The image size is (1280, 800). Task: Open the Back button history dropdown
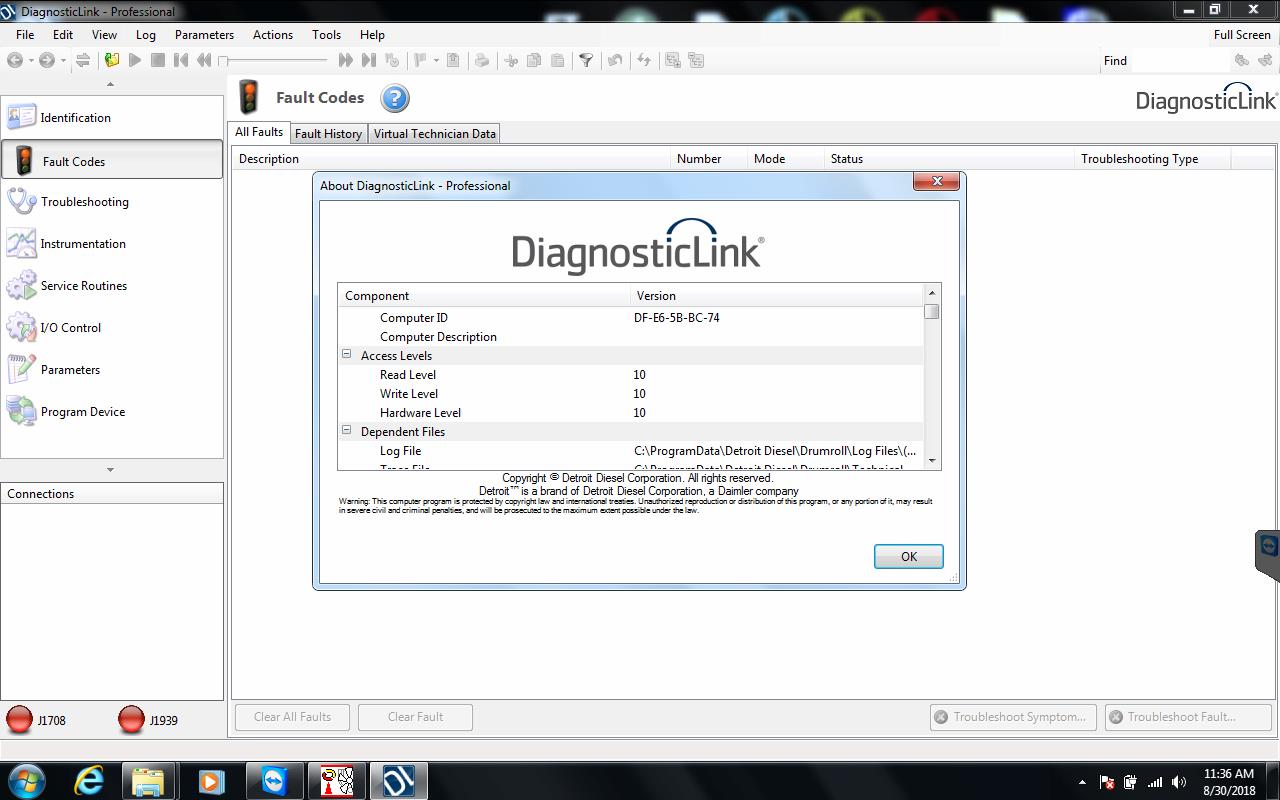pos(30,60)
